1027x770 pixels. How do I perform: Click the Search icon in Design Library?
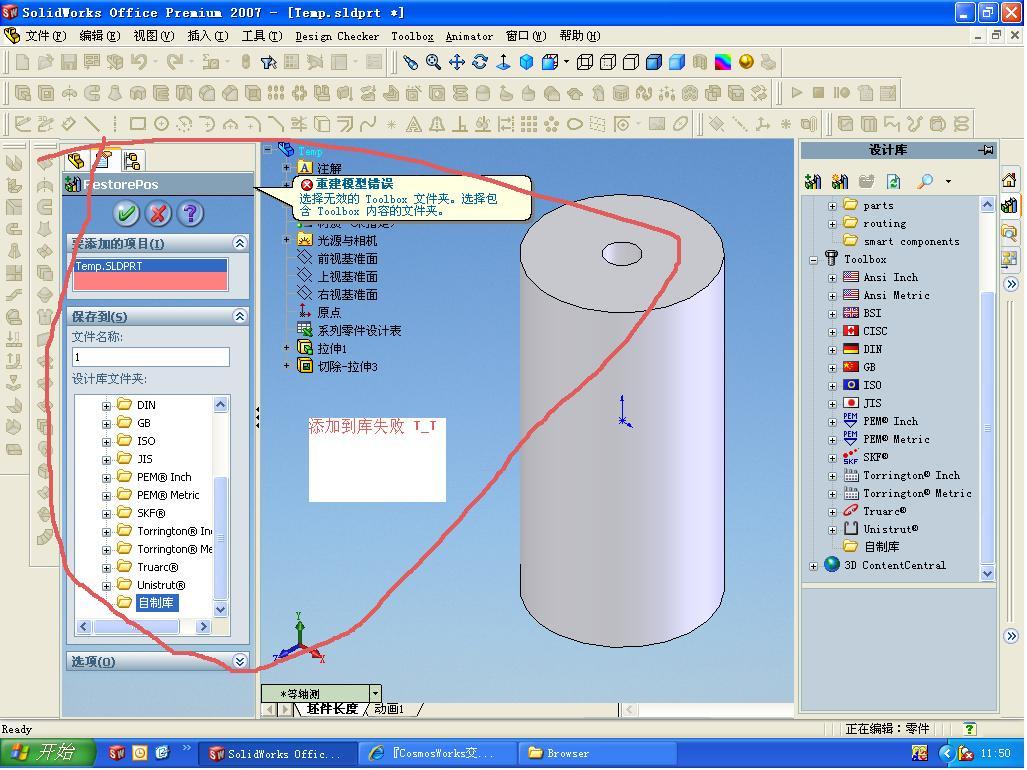click(x=925, y=181)
